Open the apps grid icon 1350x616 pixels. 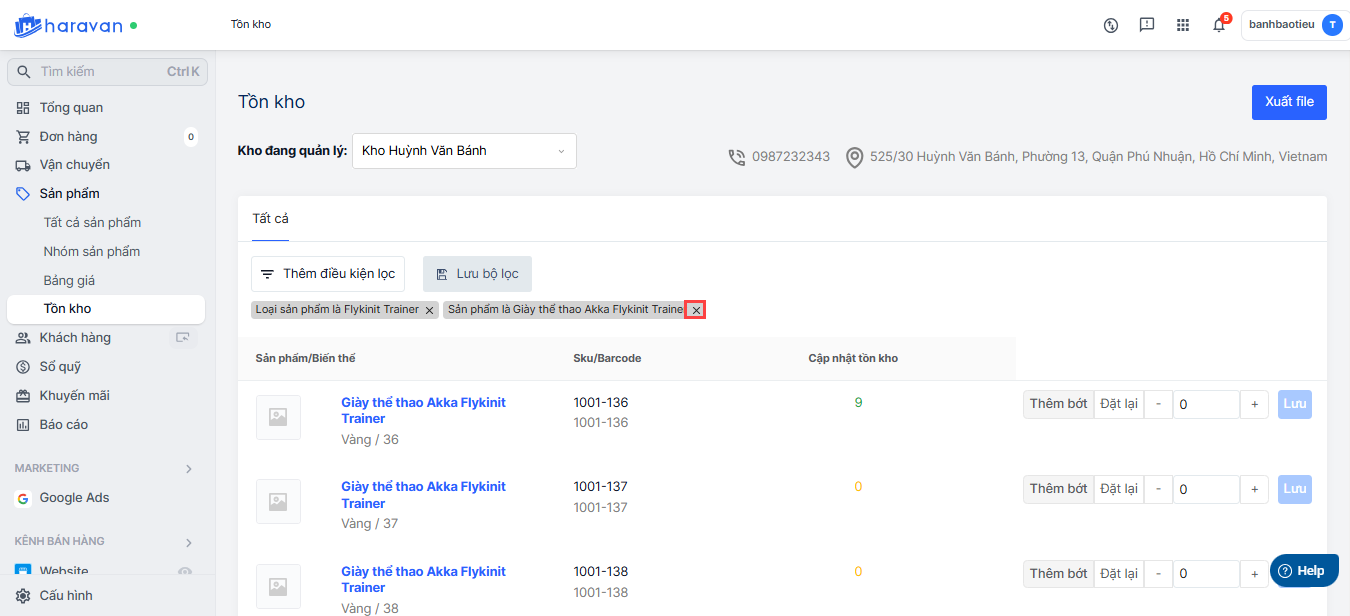pos(1183,25)
